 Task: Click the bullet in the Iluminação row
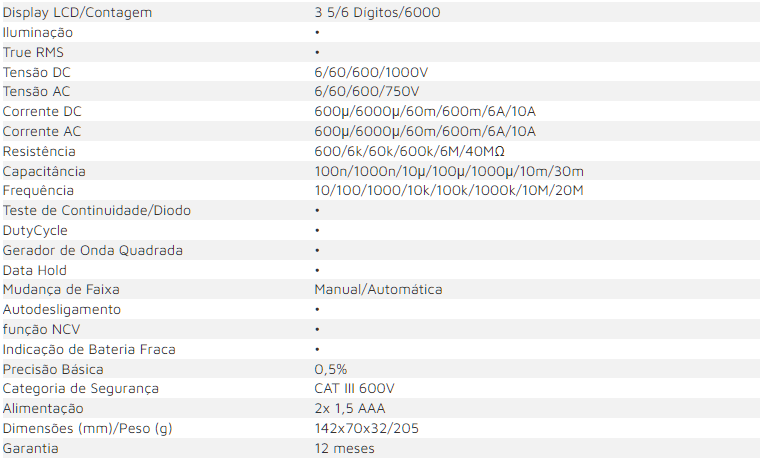coord(317,33)
